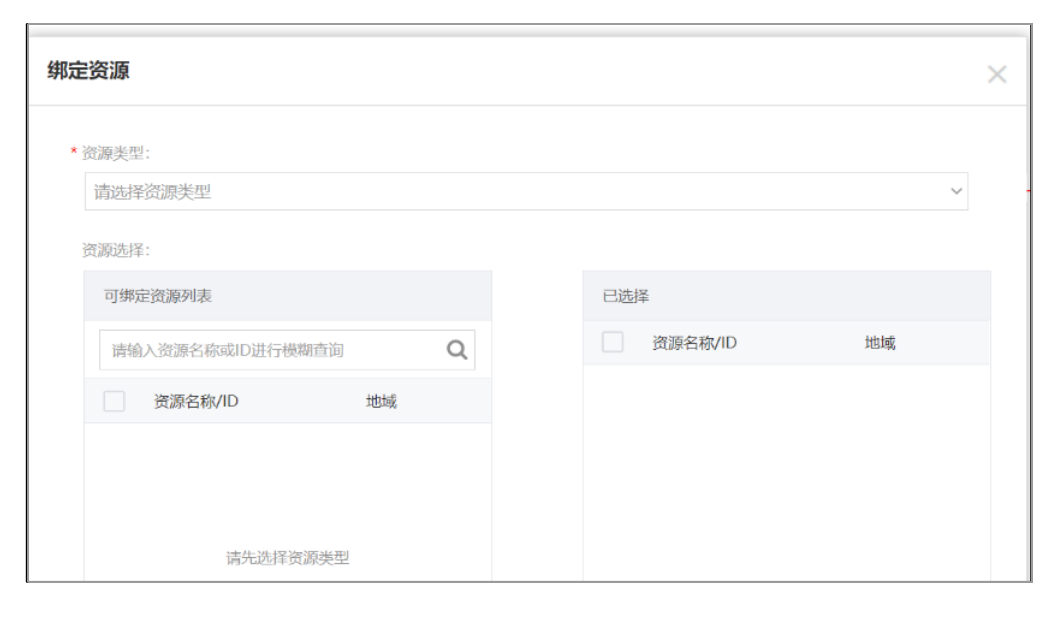Viewport: 1058px width, 618px height.
Task: Click 地域 column header in 可绑定资源列表
Action: pyautogui.click(x=381, y=401)
